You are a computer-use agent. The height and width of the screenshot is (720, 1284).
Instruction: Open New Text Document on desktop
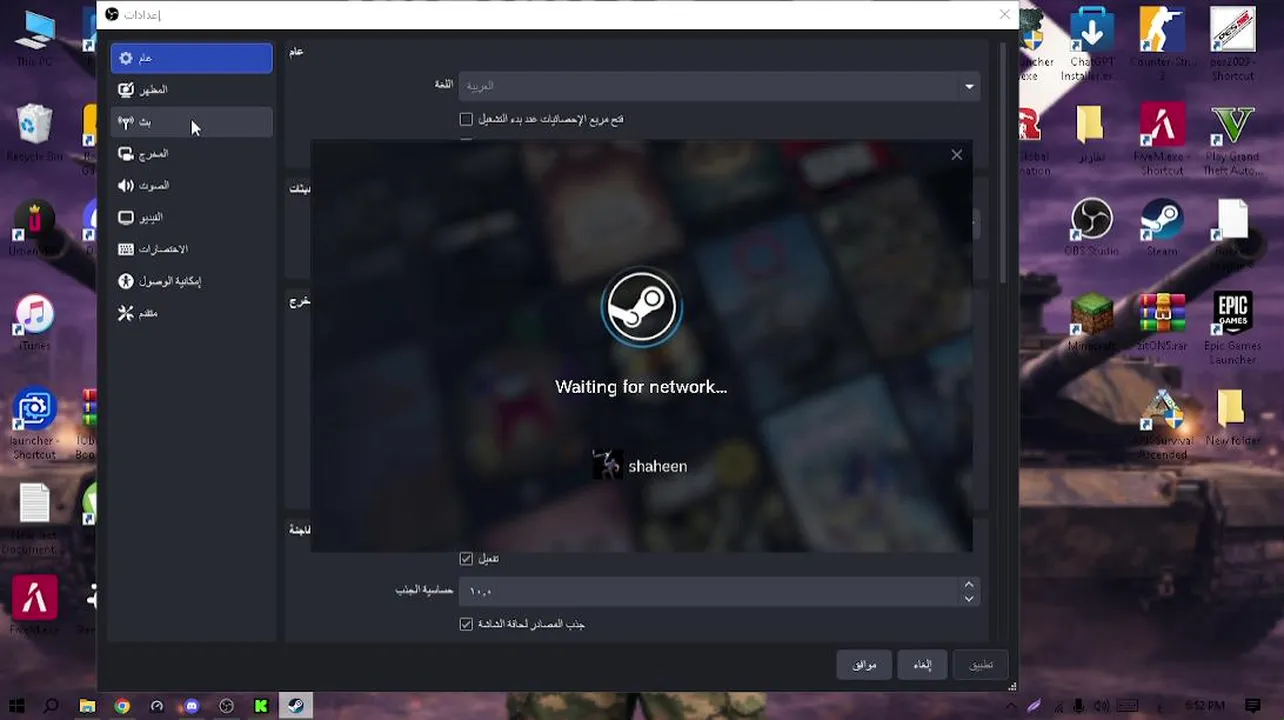35,519
